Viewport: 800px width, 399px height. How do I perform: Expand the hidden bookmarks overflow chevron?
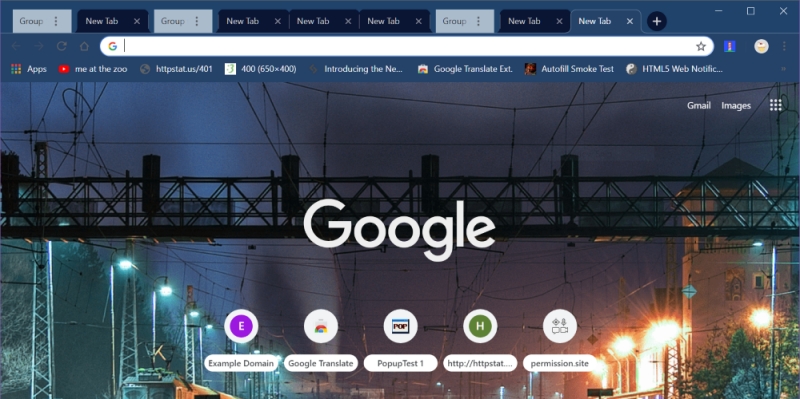pos(783,69)
